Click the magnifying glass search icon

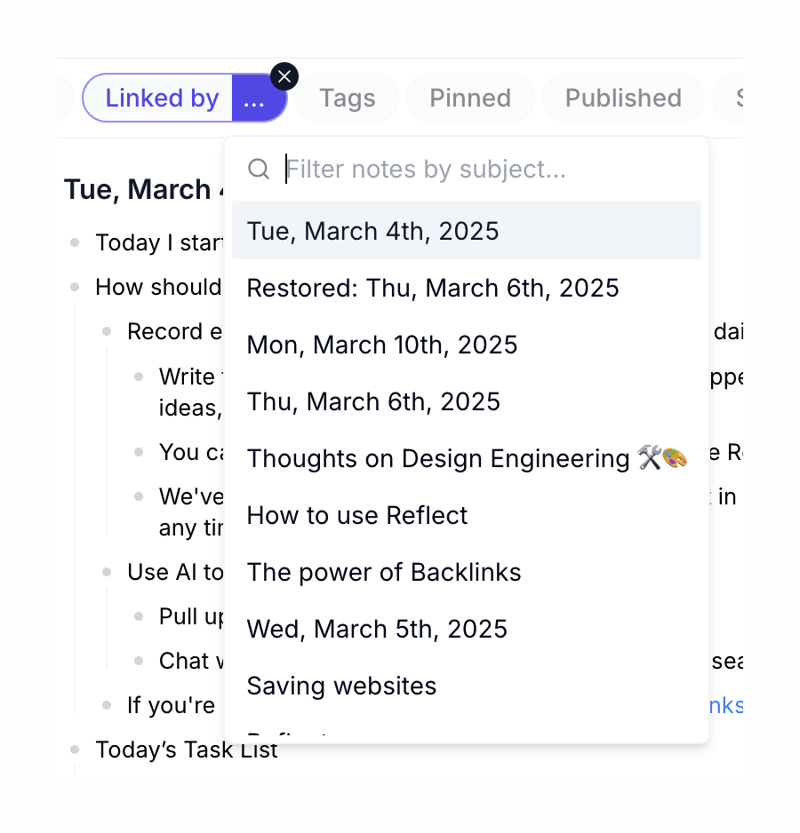click(x=258, y=169)
